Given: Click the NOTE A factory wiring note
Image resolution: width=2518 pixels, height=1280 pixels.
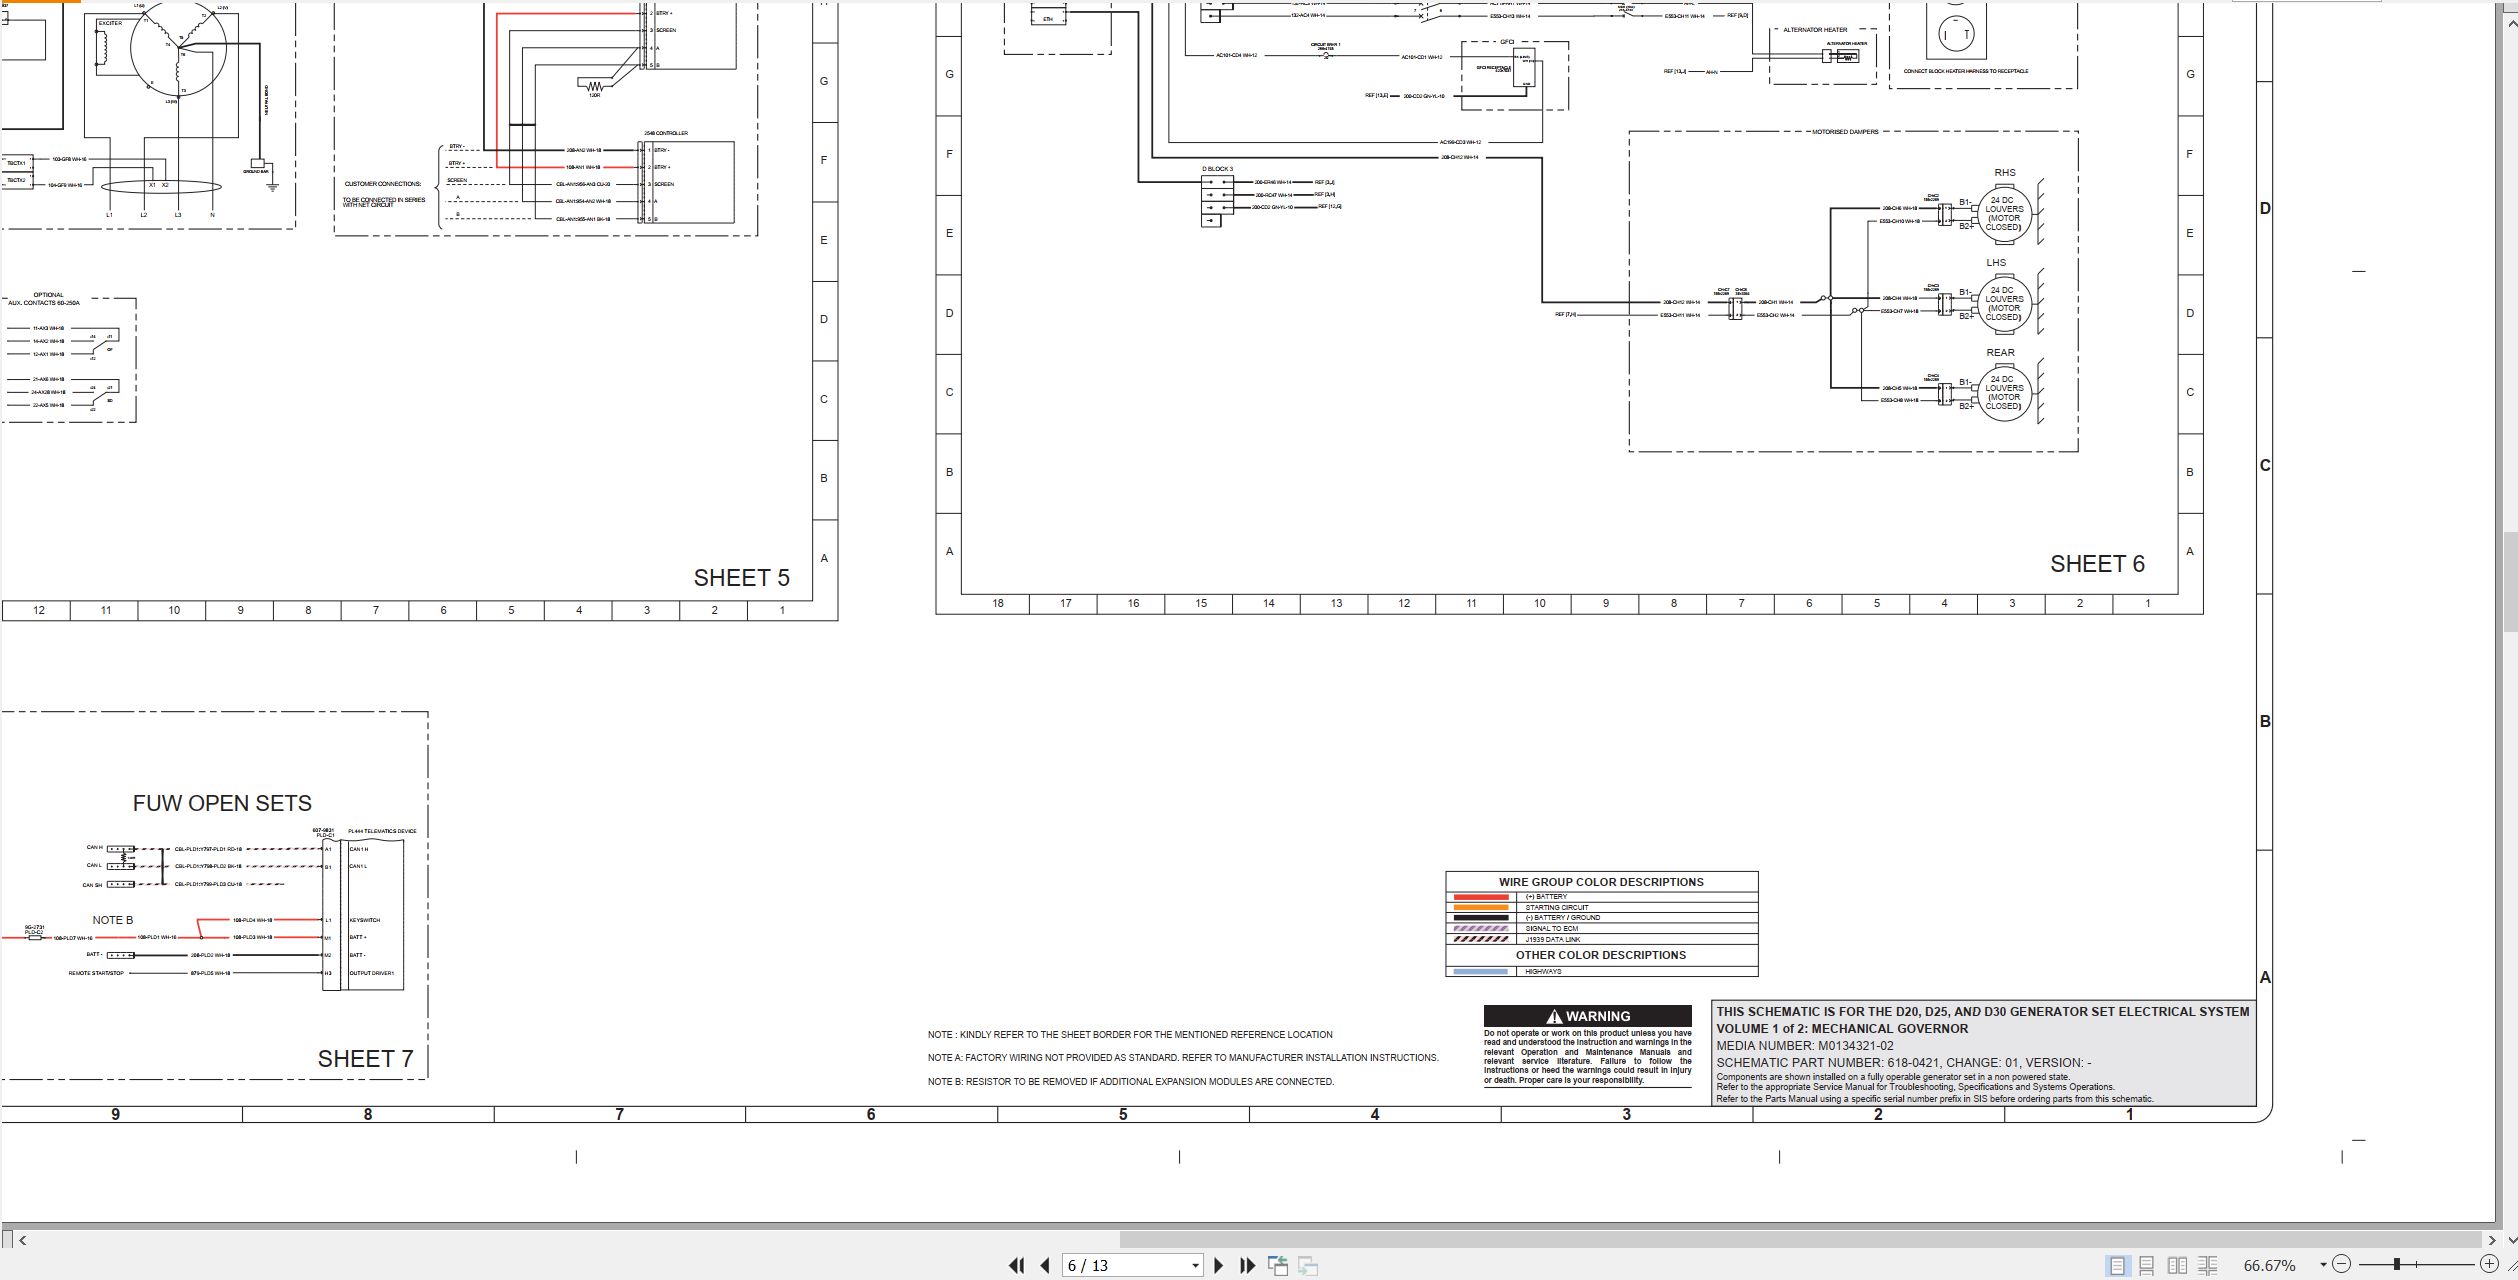Looking at the screenshot, I should click(x=1183, y=1058).
